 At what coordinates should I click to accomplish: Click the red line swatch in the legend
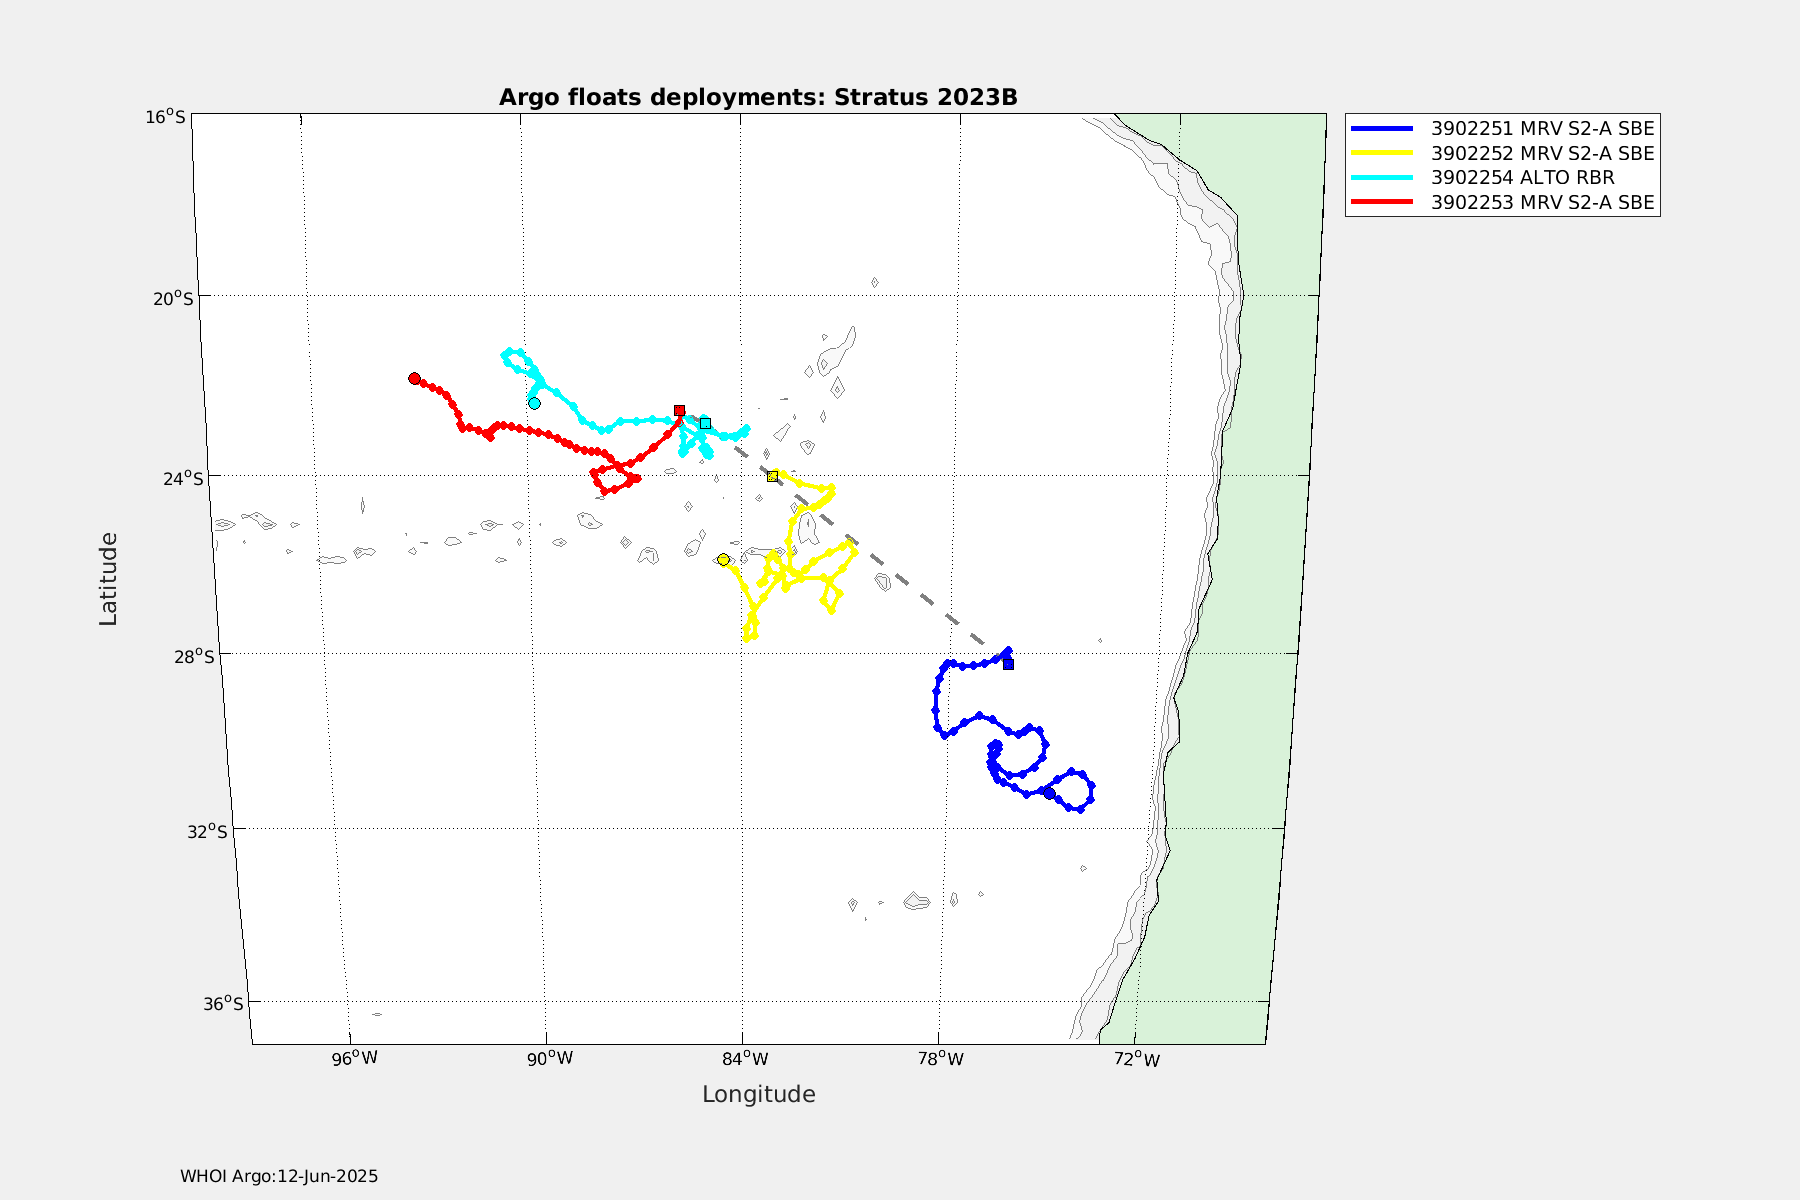coord(1382,202)
